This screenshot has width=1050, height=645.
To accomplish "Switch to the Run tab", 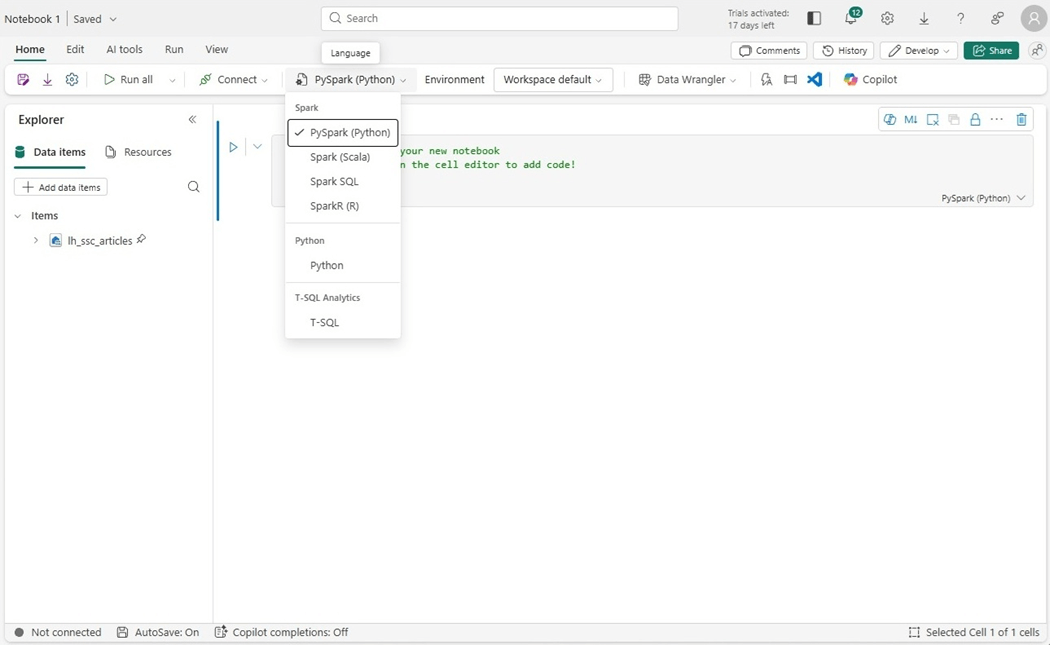I will 174,50.
